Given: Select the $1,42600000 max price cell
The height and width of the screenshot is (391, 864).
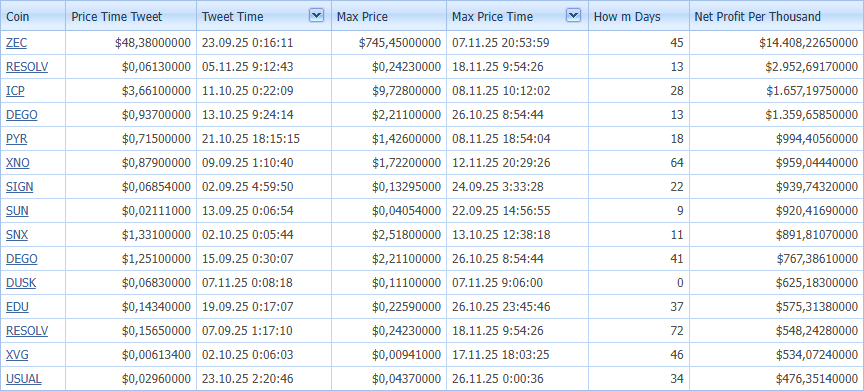Looking at the screenshot, I should click(389, 139).
